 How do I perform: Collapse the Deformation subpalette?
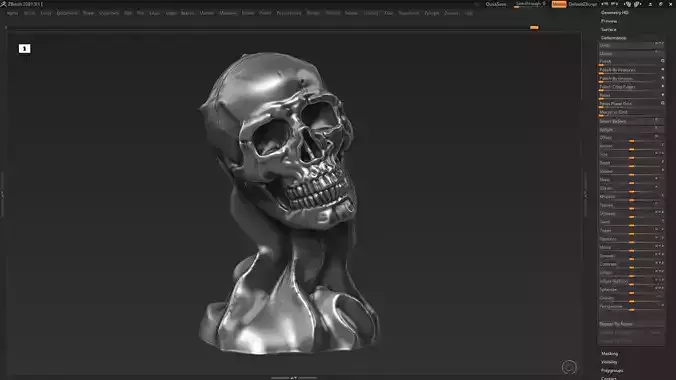613,38
